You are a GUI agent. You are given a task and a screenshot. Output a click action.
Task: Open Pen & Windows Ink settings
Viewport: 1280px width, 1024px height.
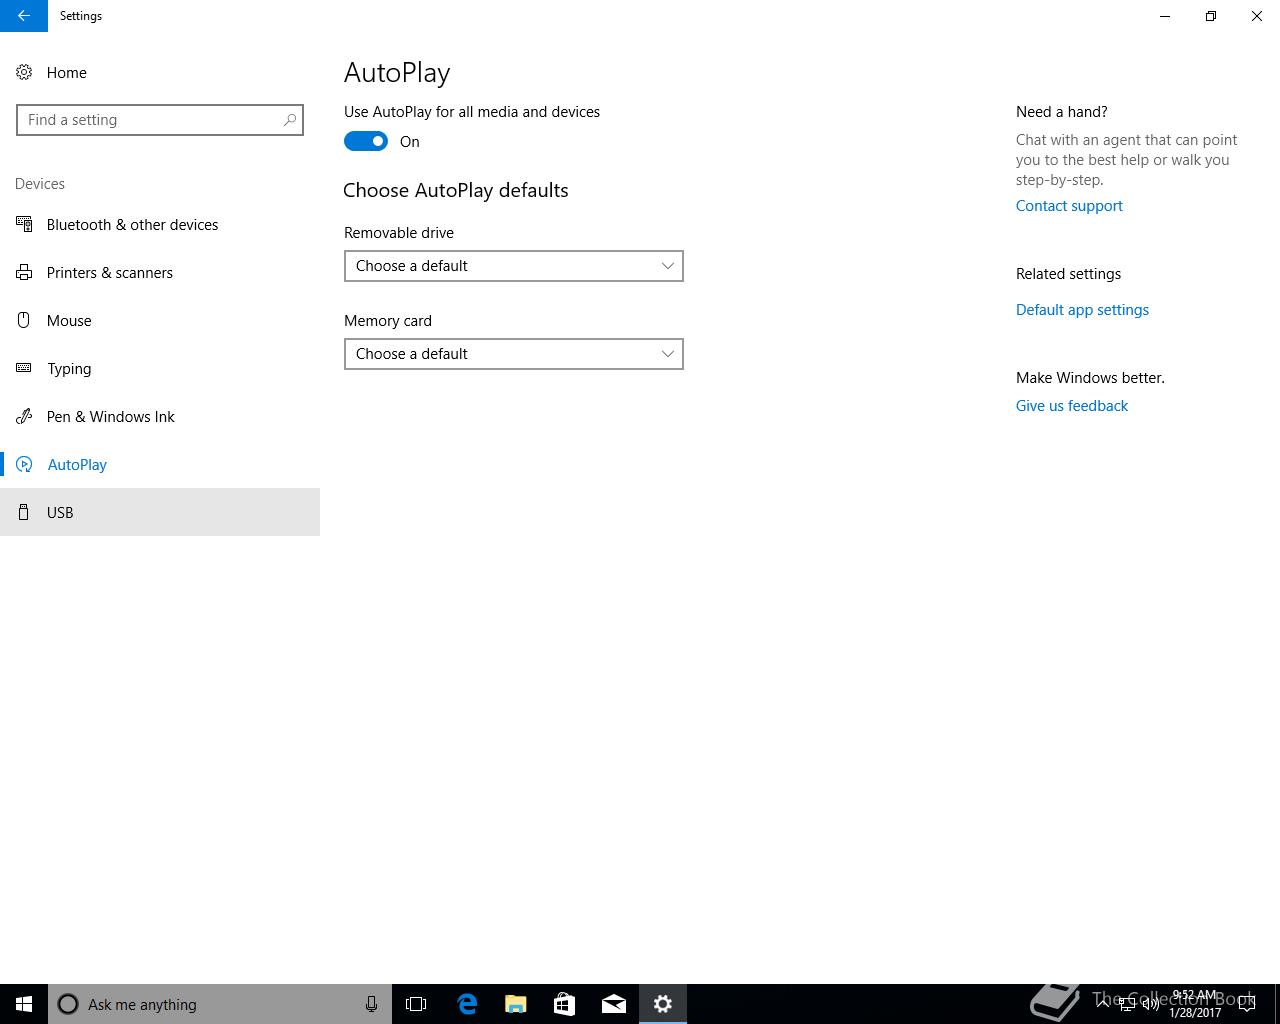(x=160, y=417)
